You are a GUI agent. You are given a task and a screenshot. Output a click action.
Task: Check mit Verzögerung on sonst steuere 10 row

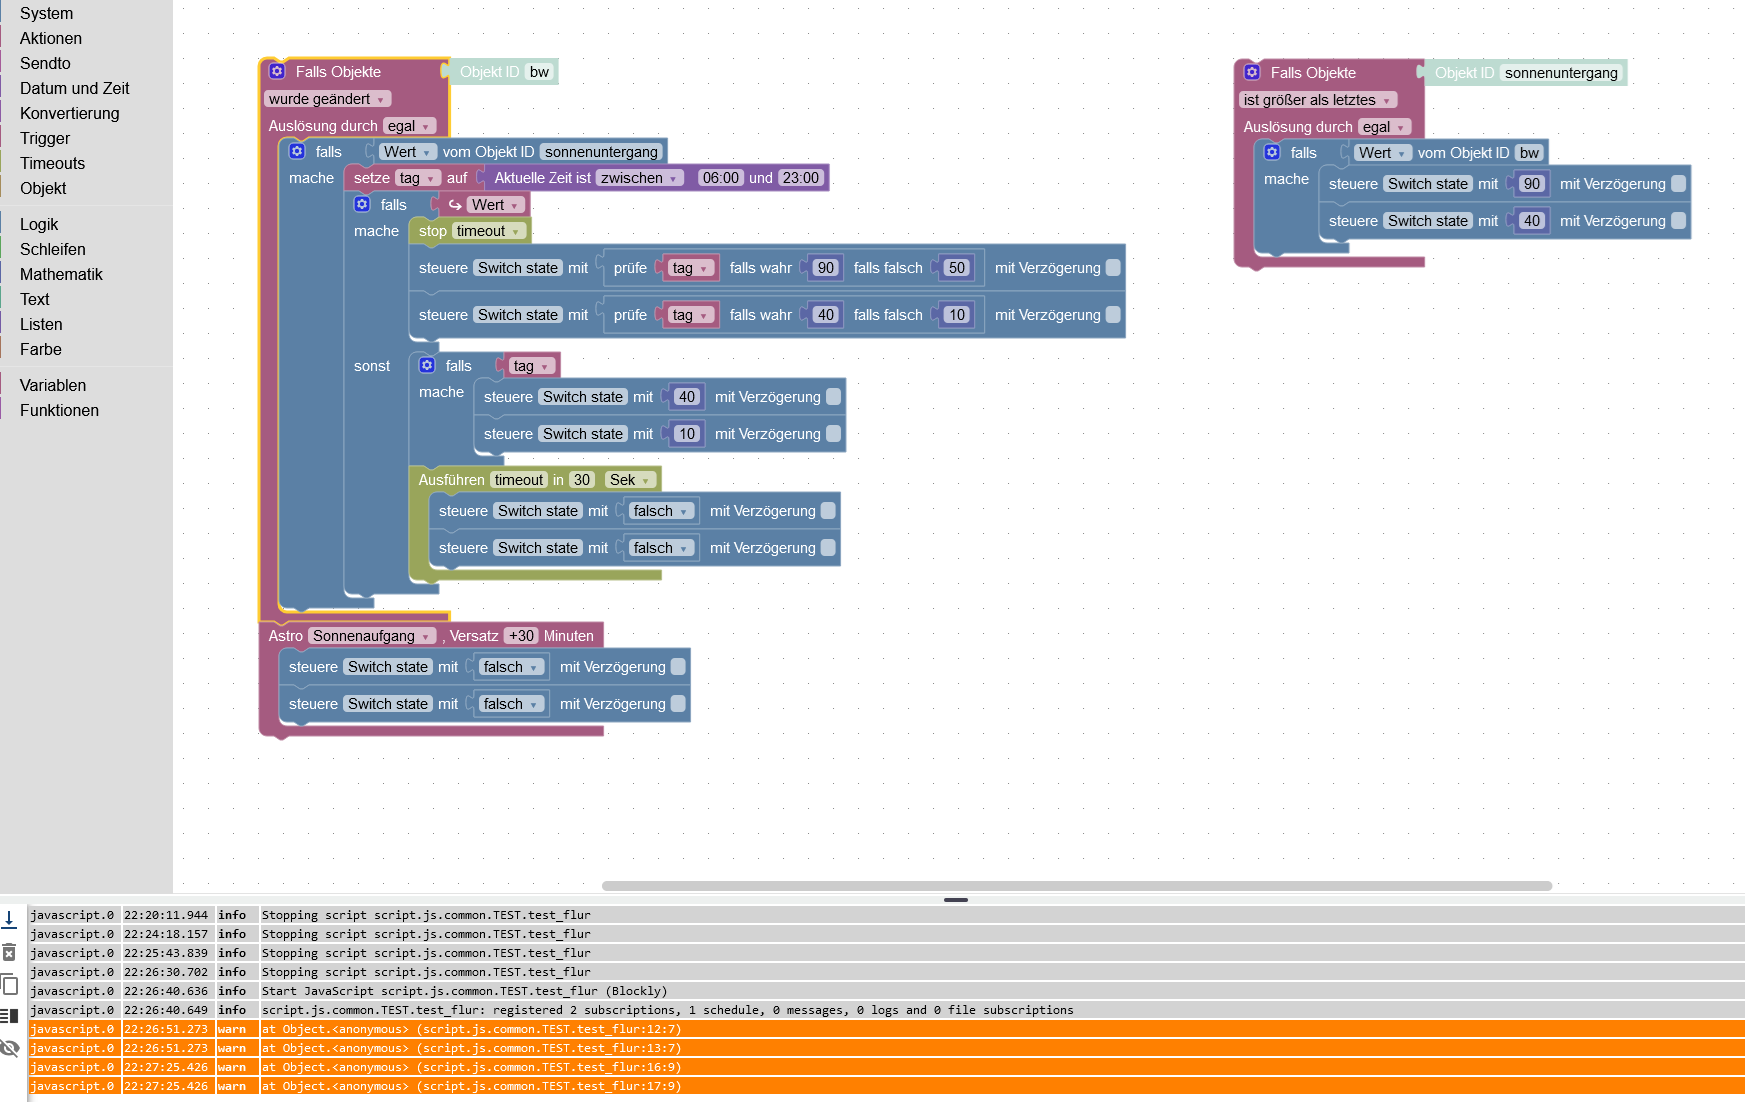coord(833,434)
